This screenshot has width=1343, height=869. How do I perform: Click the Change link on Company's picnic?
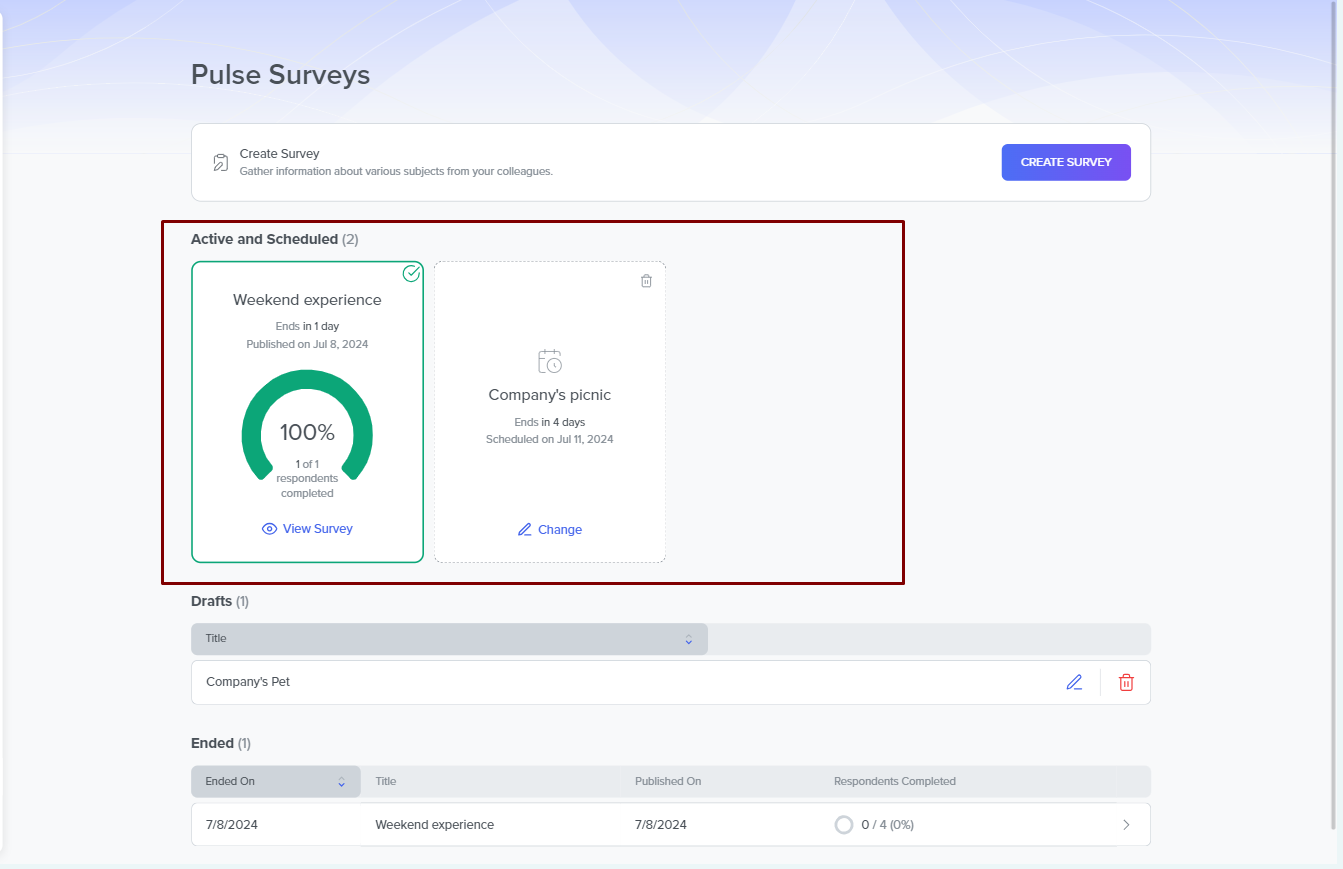(559, 530)
